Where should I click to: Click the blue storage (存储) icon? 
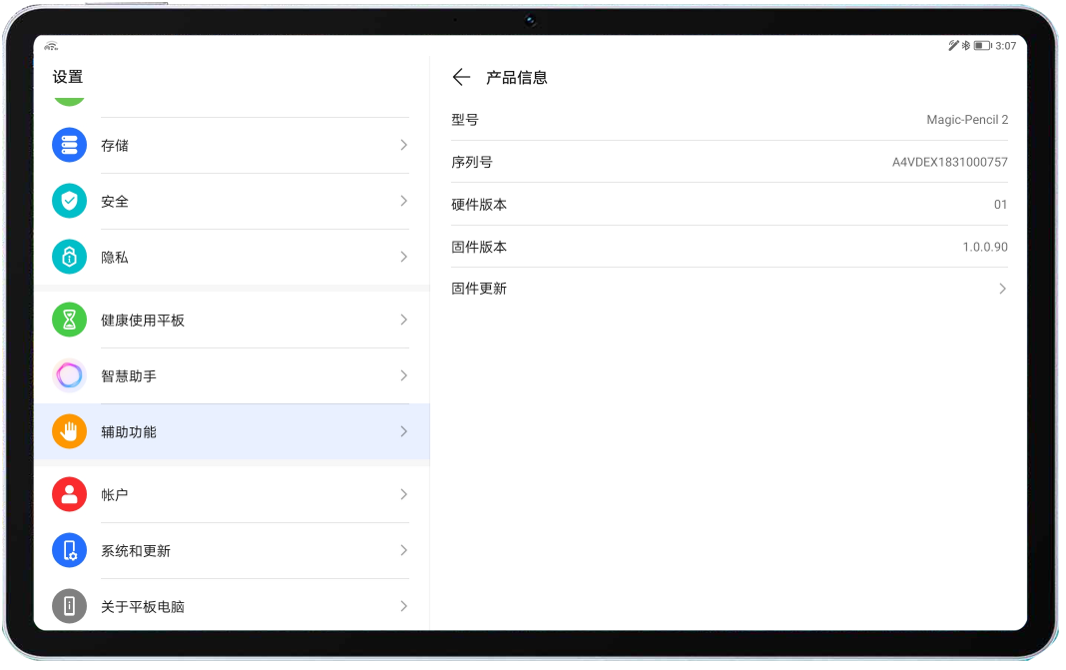click(x=69, y=145)
